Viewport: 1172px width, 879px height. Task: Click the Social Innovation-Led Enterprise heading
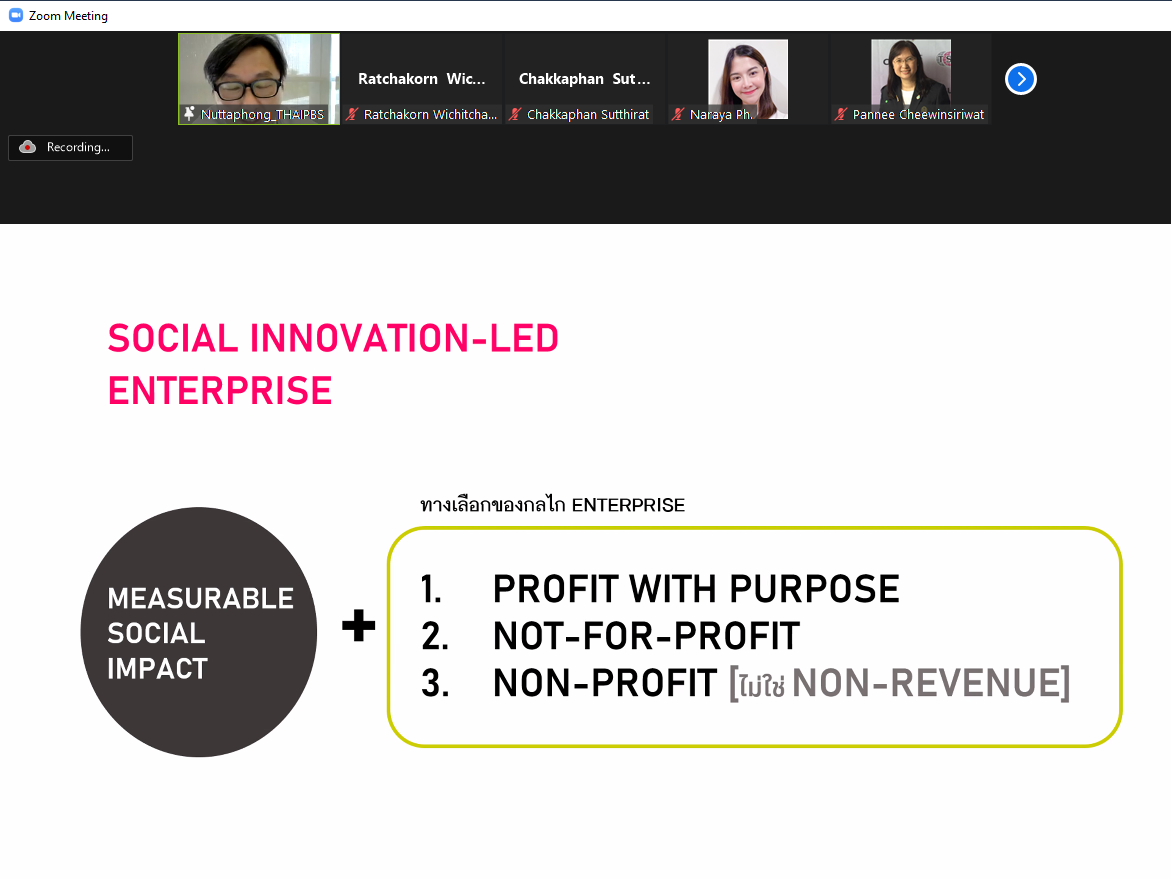[333, 364]
